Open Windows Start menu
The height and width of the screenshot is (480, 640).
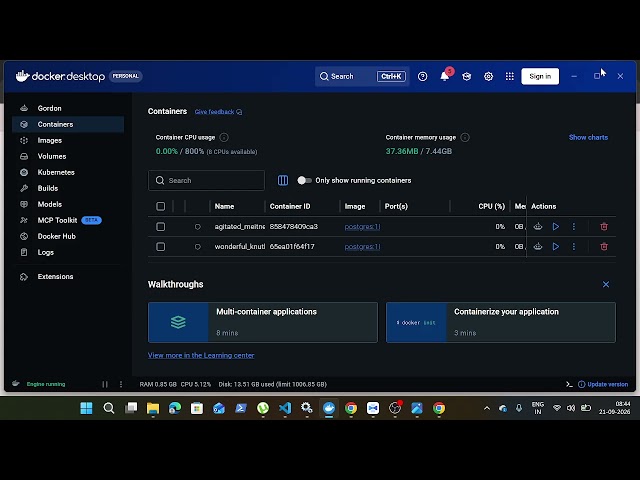pos(86,408)
